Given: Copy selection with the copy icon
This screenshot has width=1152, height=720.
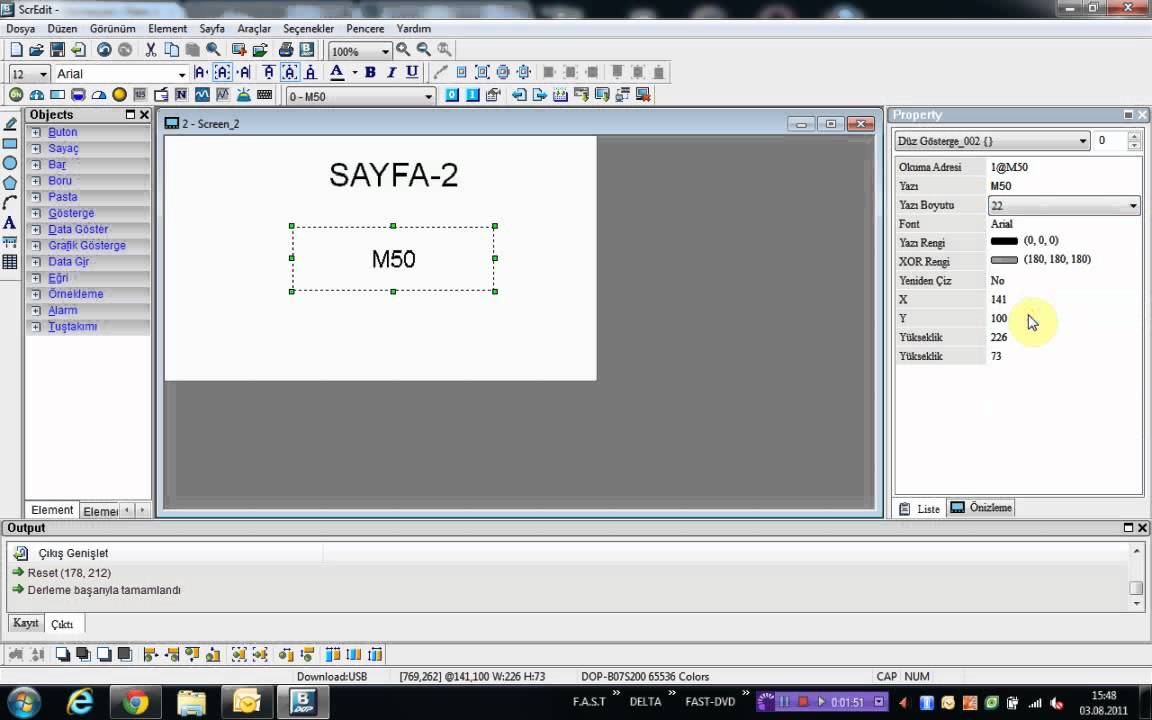Looking at the screenshot, I should click(x=171, y=50).
